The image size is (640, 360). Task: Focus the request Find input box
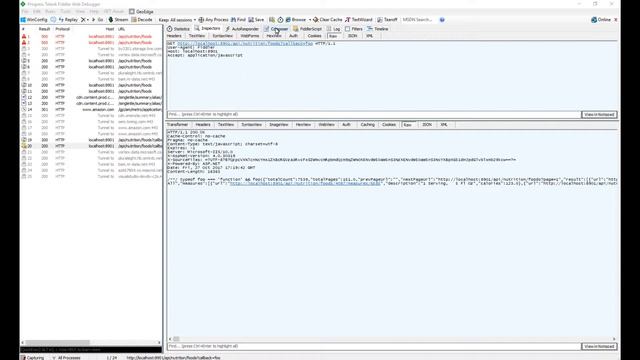coord(373,115)
